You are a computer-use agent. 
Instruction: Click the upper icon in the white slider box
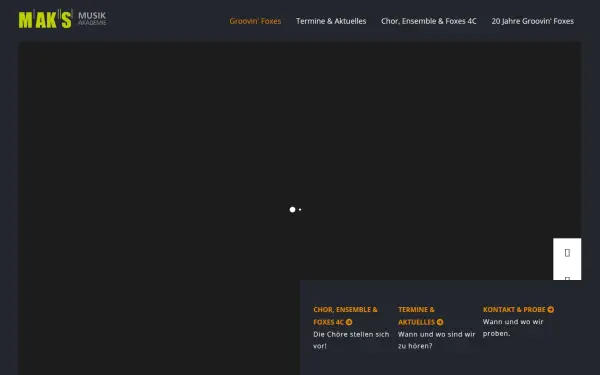point(567,253)
